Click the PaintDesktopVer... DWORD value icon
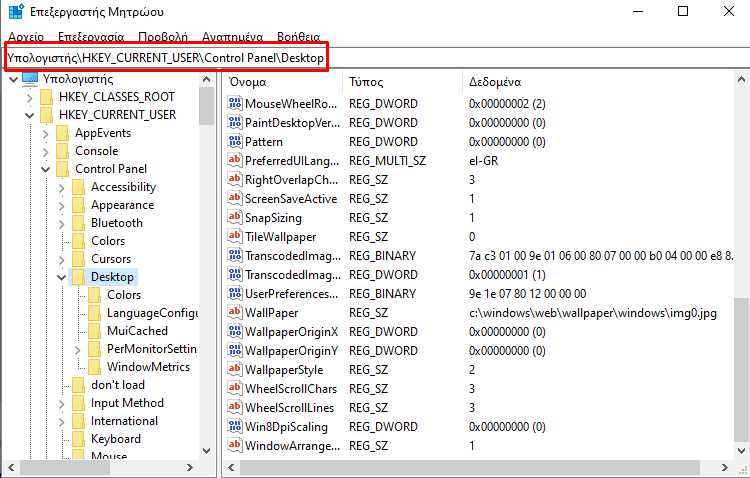This screenshot has width=750, height=478. click(x=234, y=122)
